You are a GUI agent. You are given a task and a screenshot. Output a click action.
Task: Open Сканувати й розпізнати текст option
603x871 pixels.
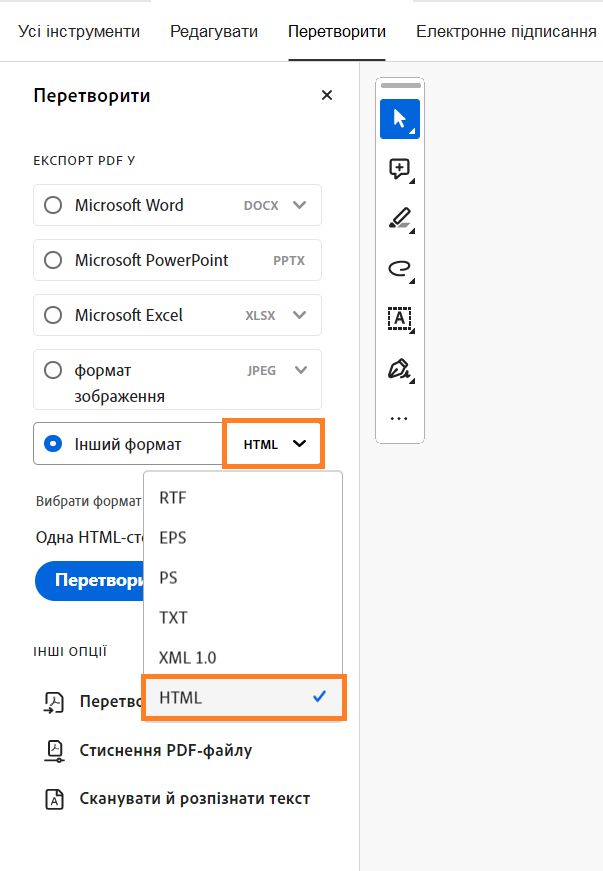[x=194, y=799]
